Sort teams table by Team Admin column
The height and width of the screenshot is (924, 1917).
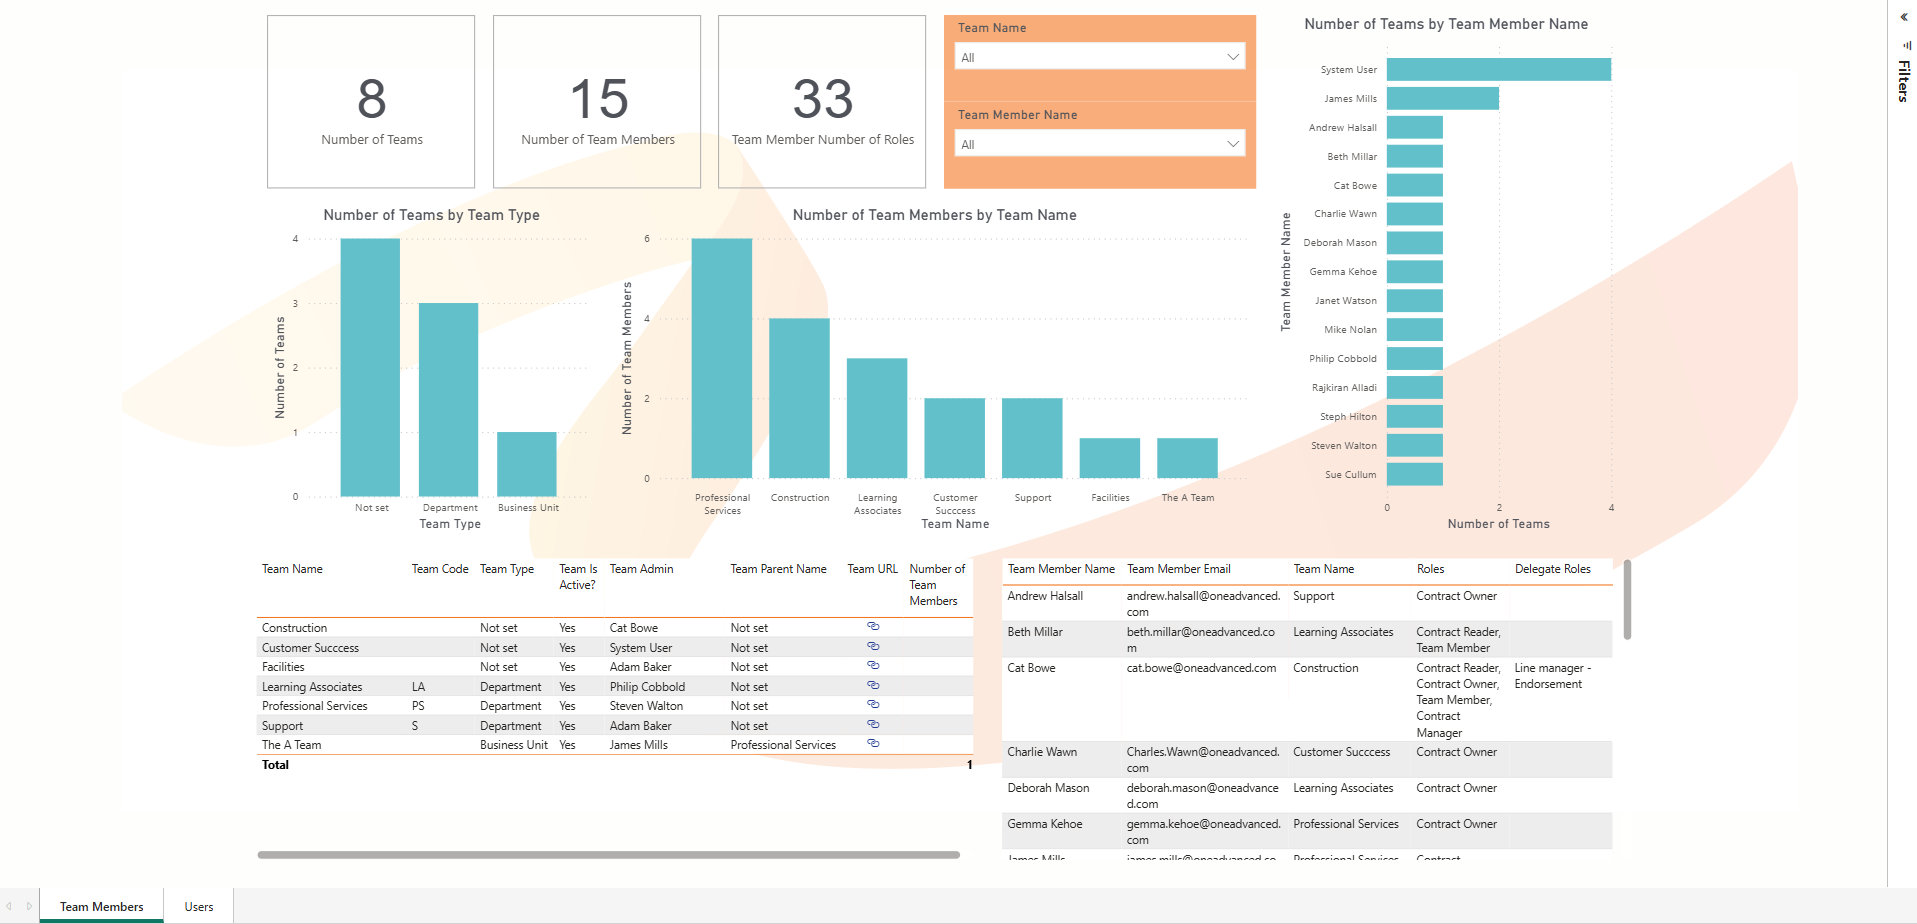642,569
